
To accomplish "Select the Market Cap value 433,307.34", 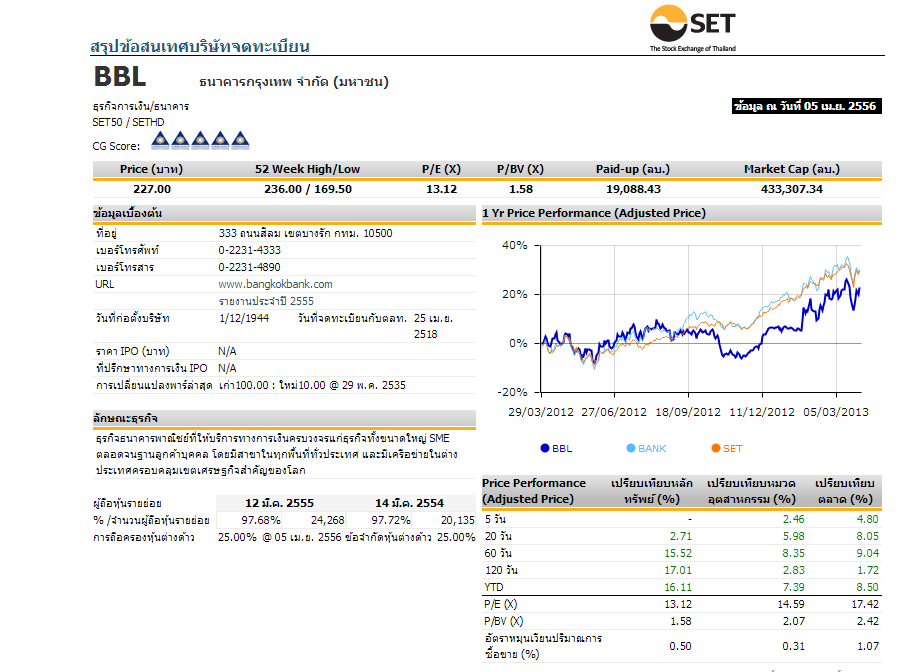I will tap(791, 189).
